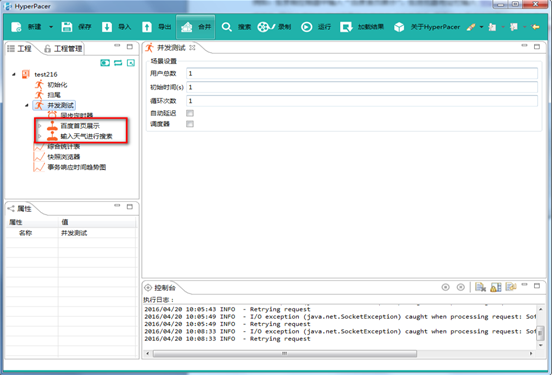This screenshot has width=552, height=375.
Task: Open the 事务响应时间趋势图 chart node
Action: pos(77,167)
